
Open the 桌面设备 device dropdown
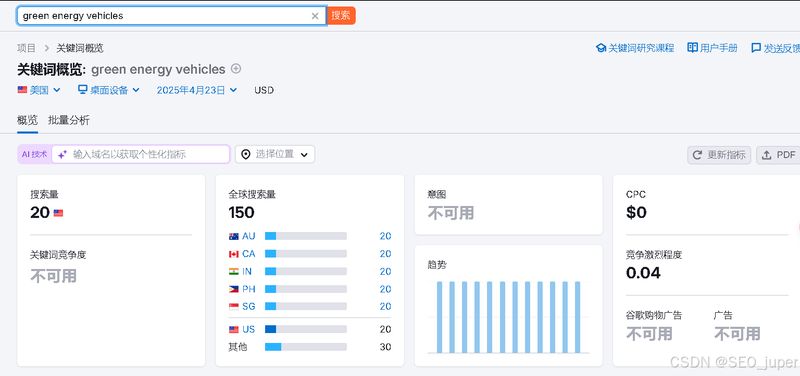coord(109,90)
